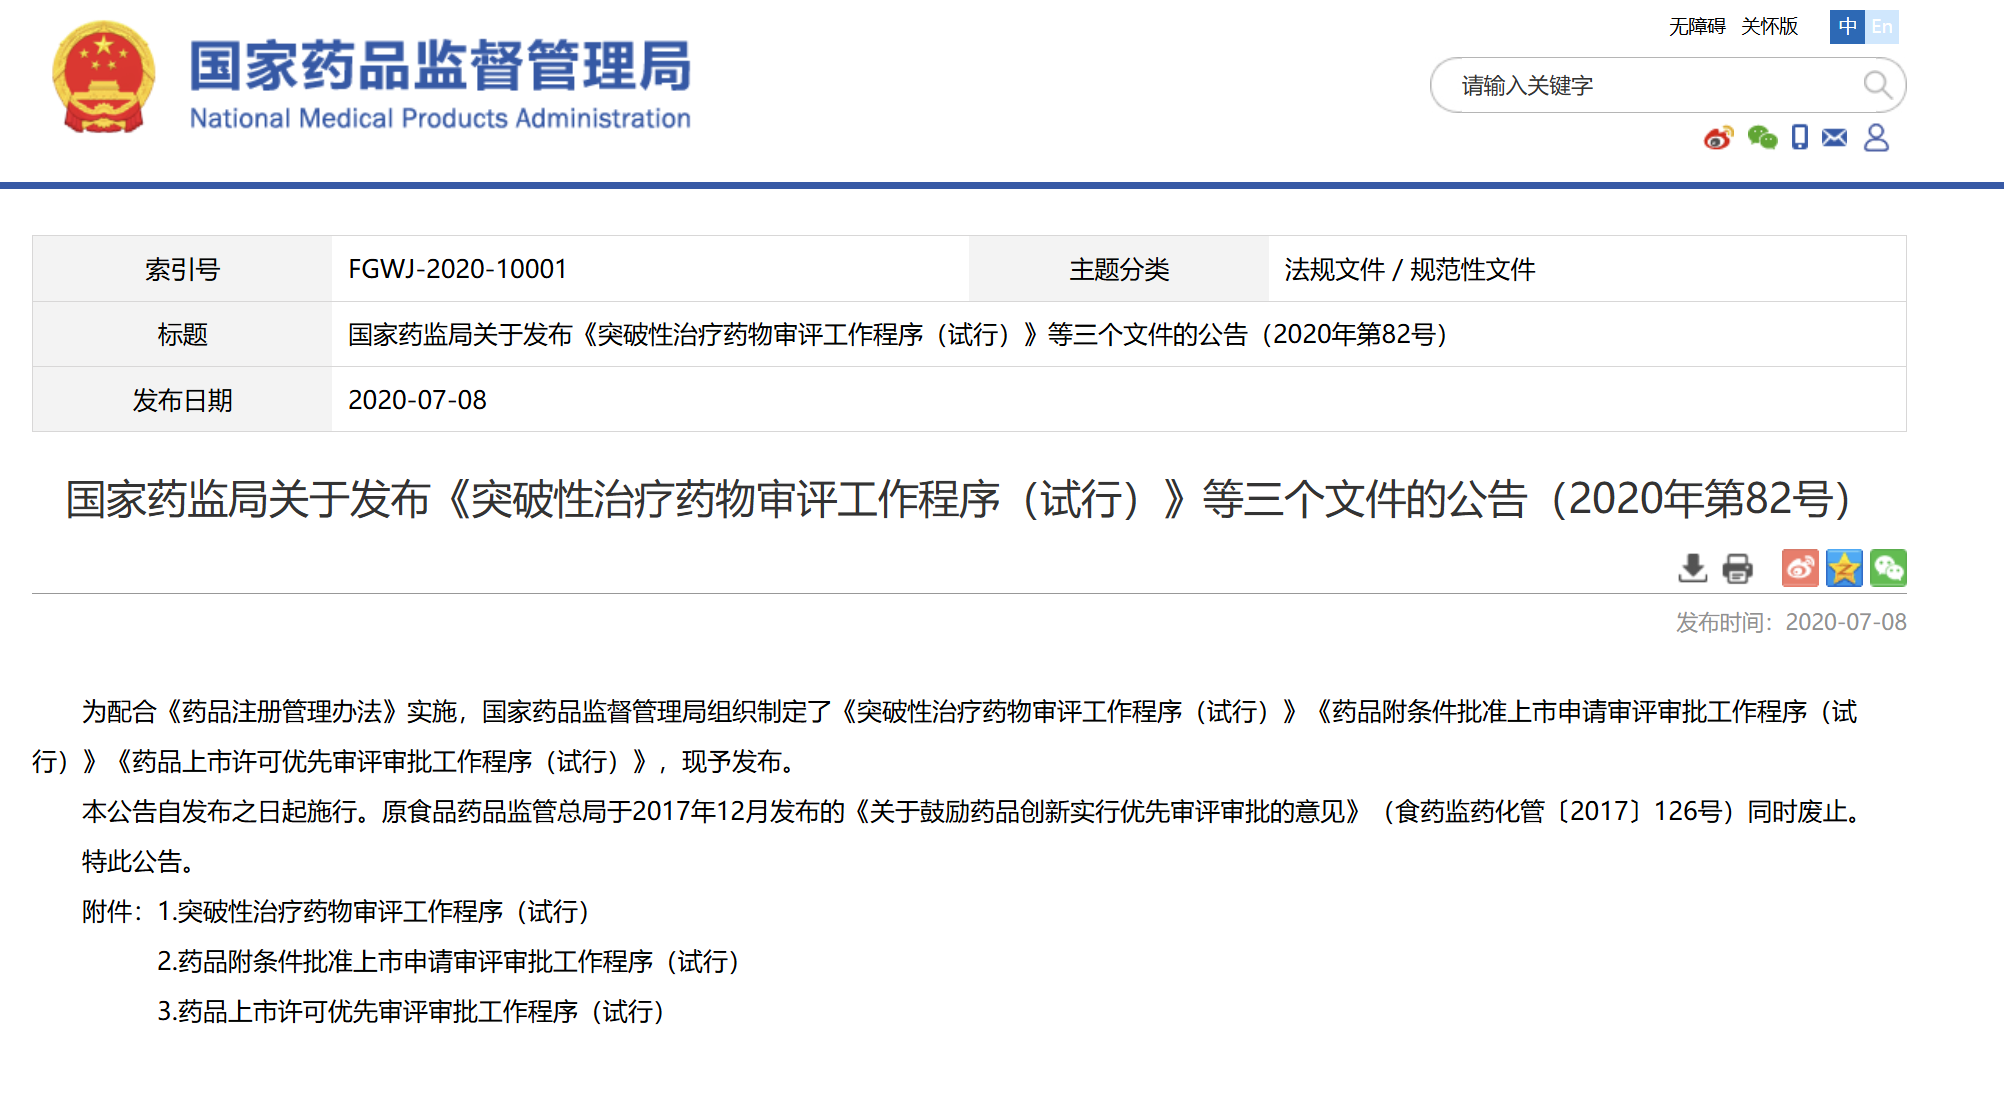This screenshot has height=1116, width=2004.
Task: Click the Weibo icon in header
Action: pyautogui.click(x=1718, y=138)
